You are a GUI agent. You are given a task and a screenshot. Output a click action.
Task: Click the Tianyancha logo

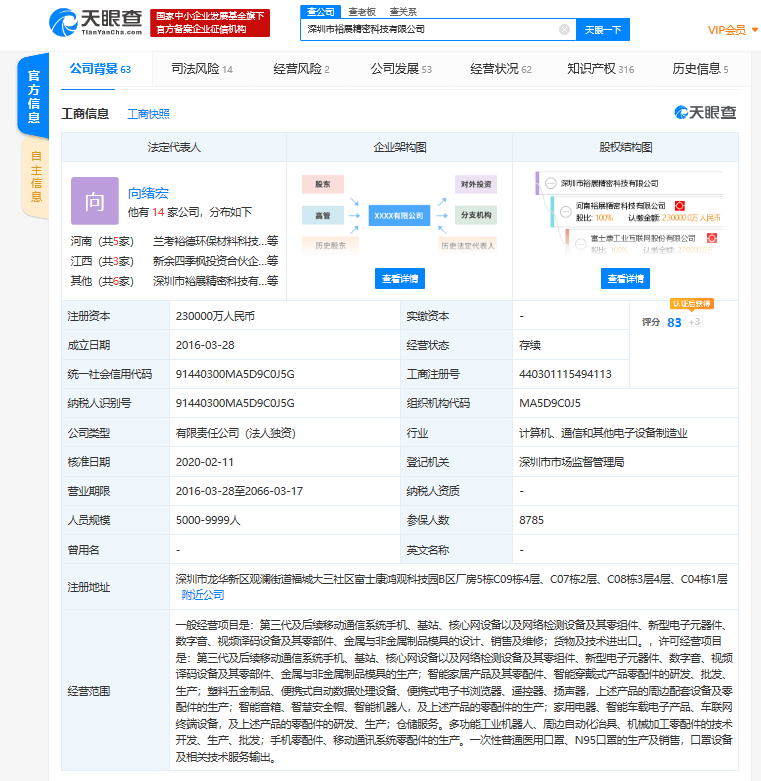[96, 22]
